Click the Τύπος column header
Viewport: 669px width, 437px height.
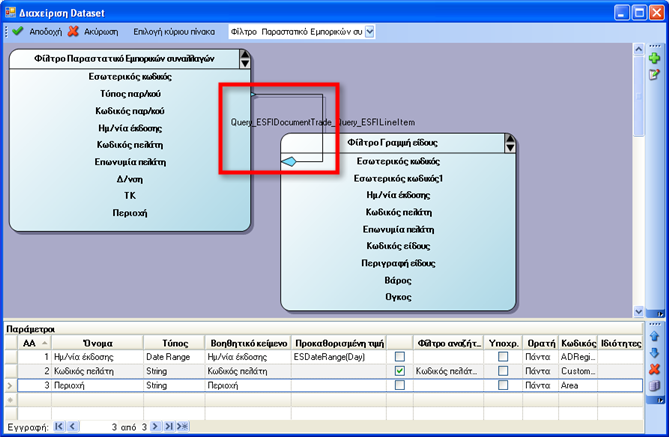[x=175, y=343]
